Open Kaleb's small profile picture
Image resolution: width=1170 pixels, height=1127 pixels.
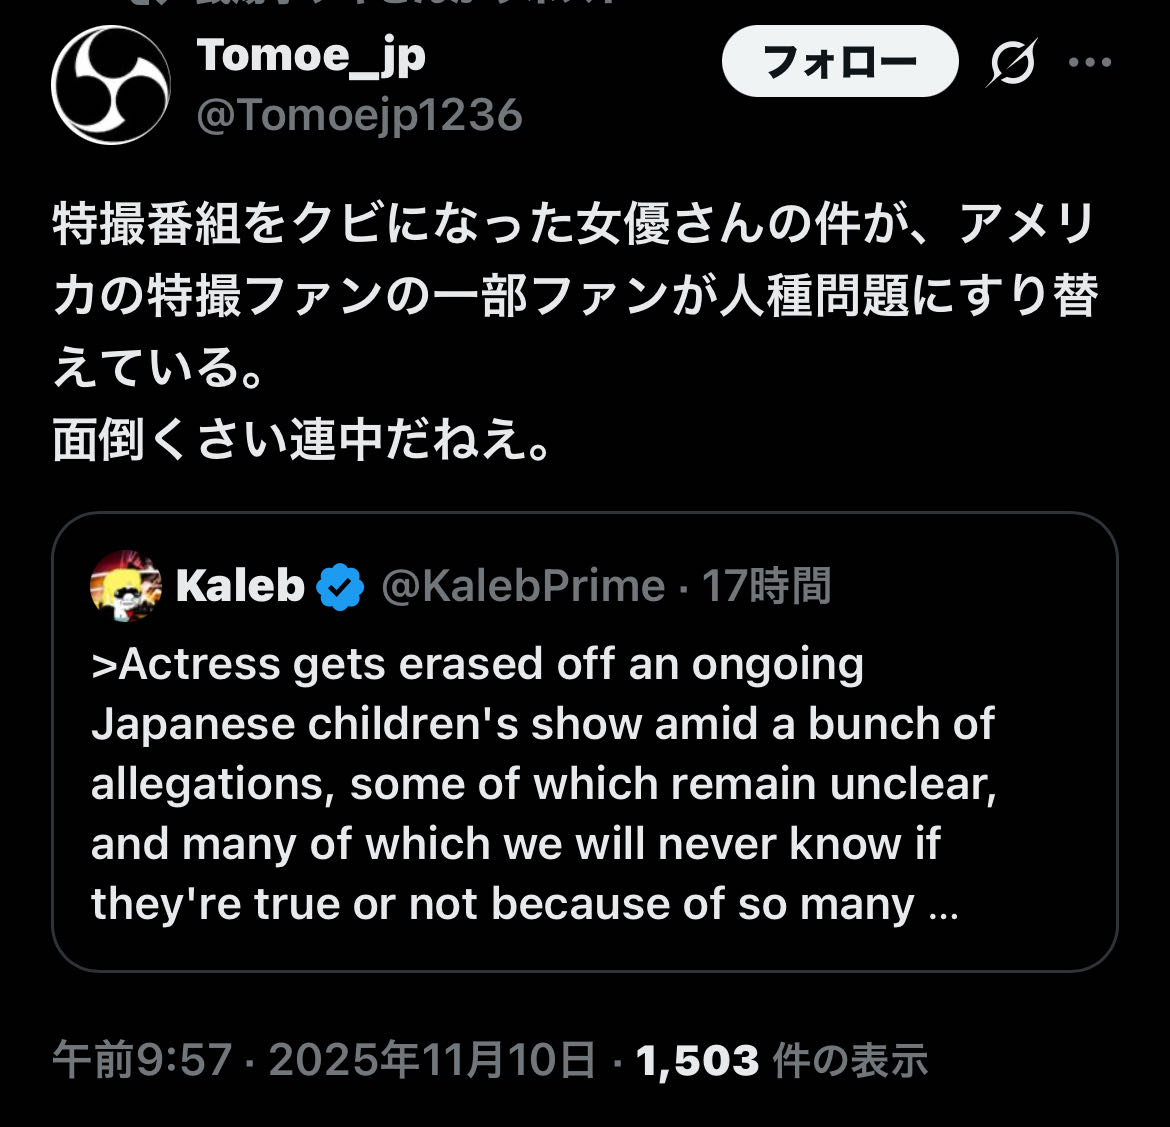(x=126, y=586)
